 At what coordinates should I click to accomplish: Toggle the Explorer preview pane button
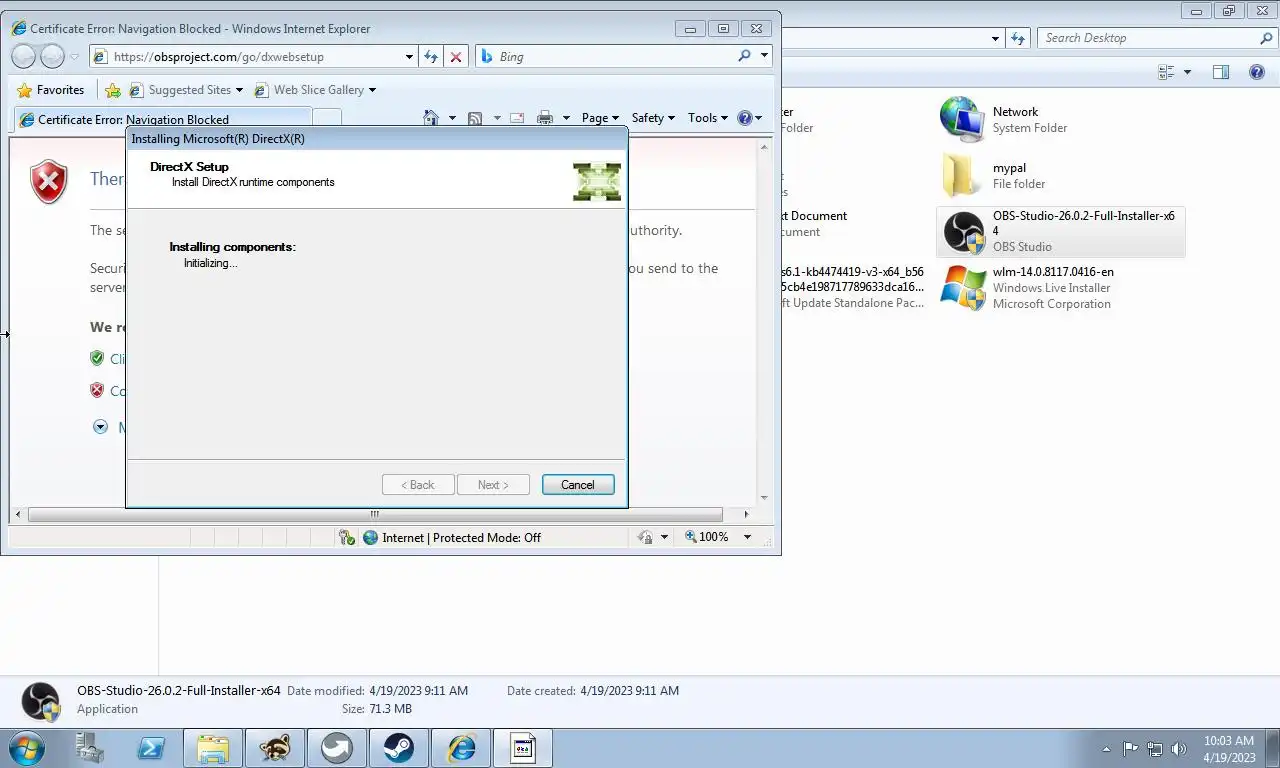click(1221, 72)
